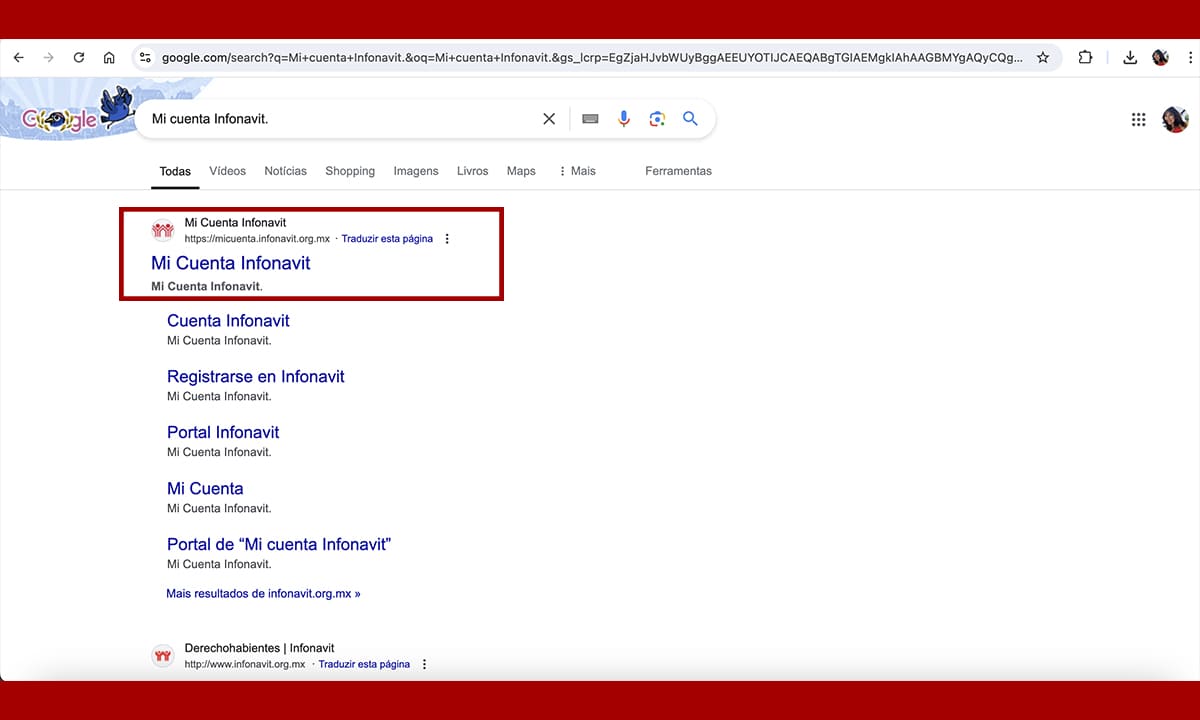Clear the search box with the X icon
Viewport: 1200px width, 720px height.
click(x=549, y=119)
